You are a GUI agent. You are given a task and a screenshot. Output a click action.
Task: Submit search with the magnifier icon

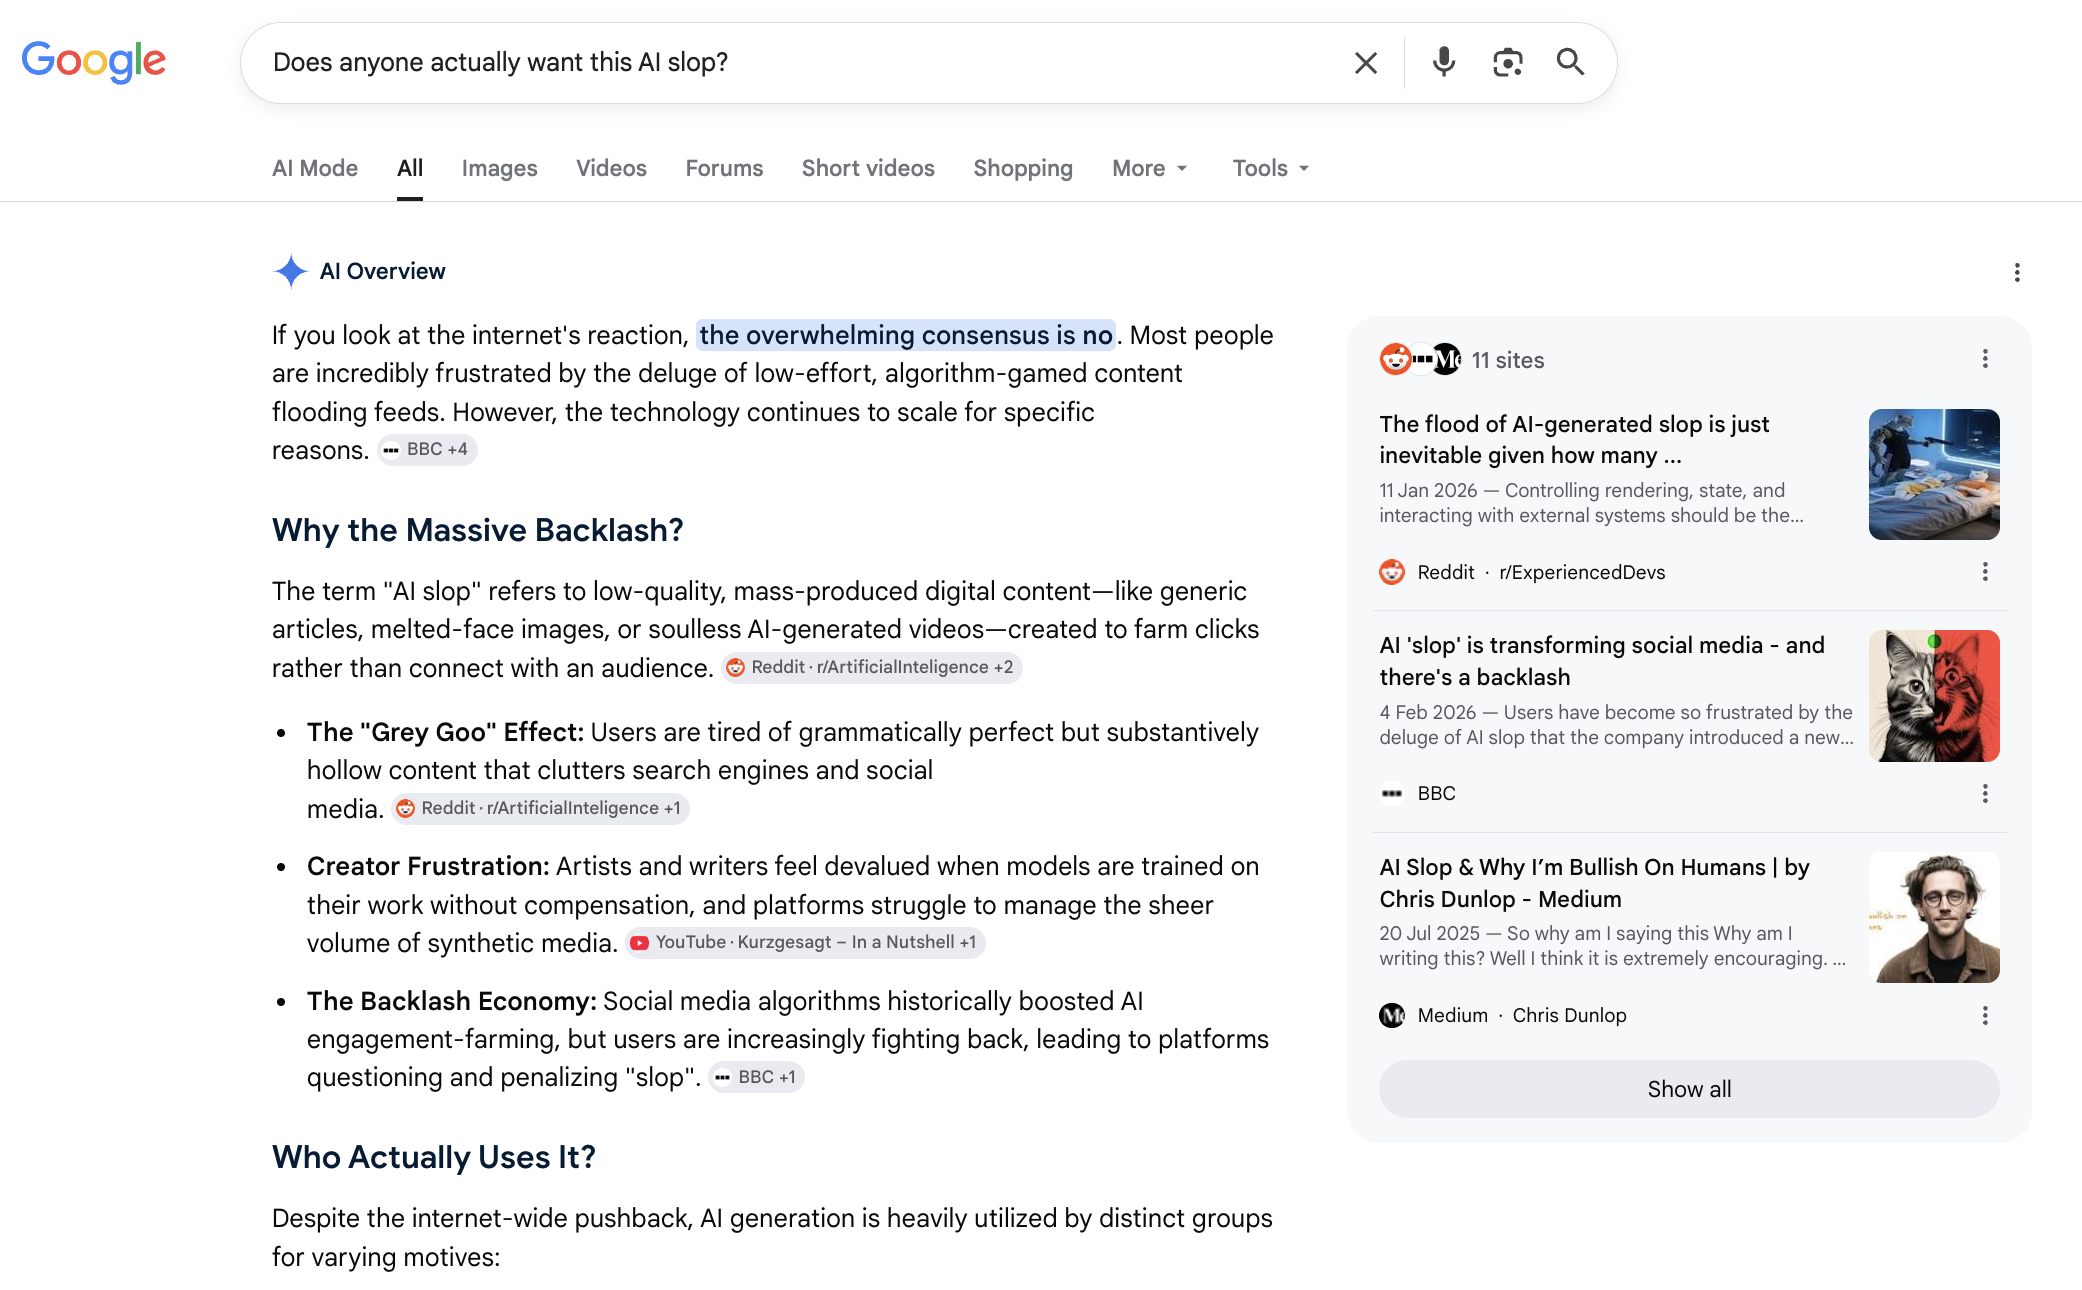(x=1570, y=62)
